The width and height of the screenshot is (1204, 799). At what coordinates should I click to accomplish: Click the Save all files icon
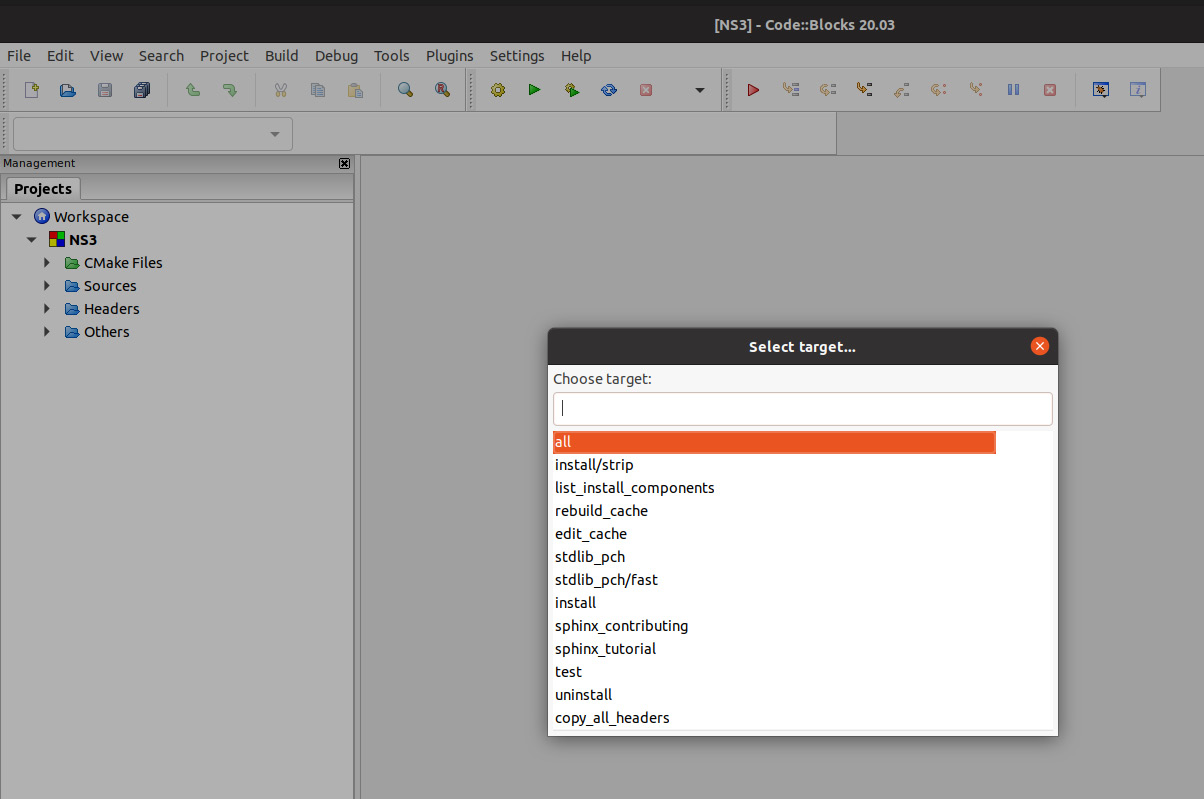click(x=141, y=90)
